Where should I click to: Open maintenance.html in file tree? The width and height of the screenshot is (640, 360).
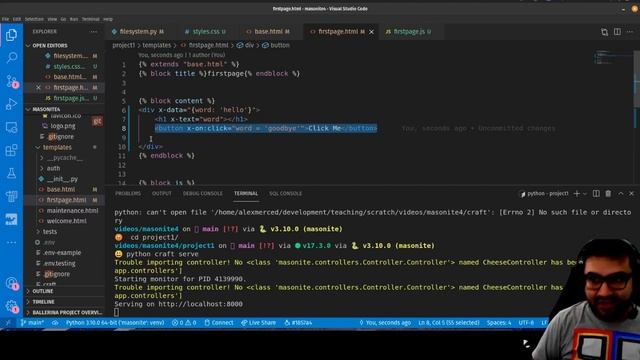click(72, 210)
